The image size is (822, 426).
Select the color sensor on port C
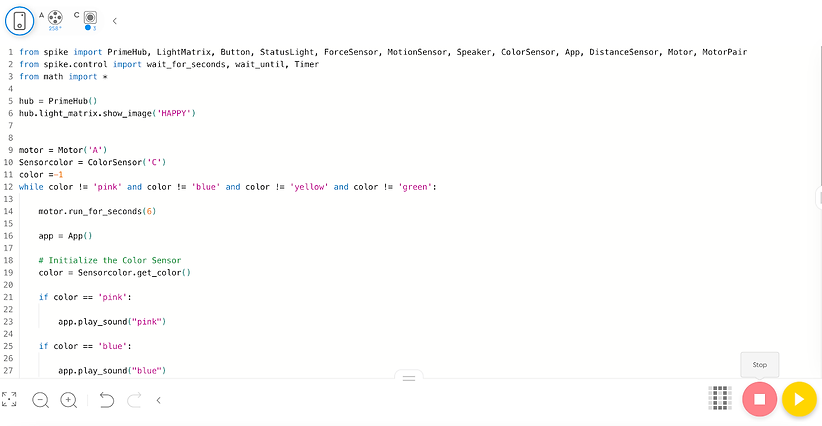coord(91,19)
